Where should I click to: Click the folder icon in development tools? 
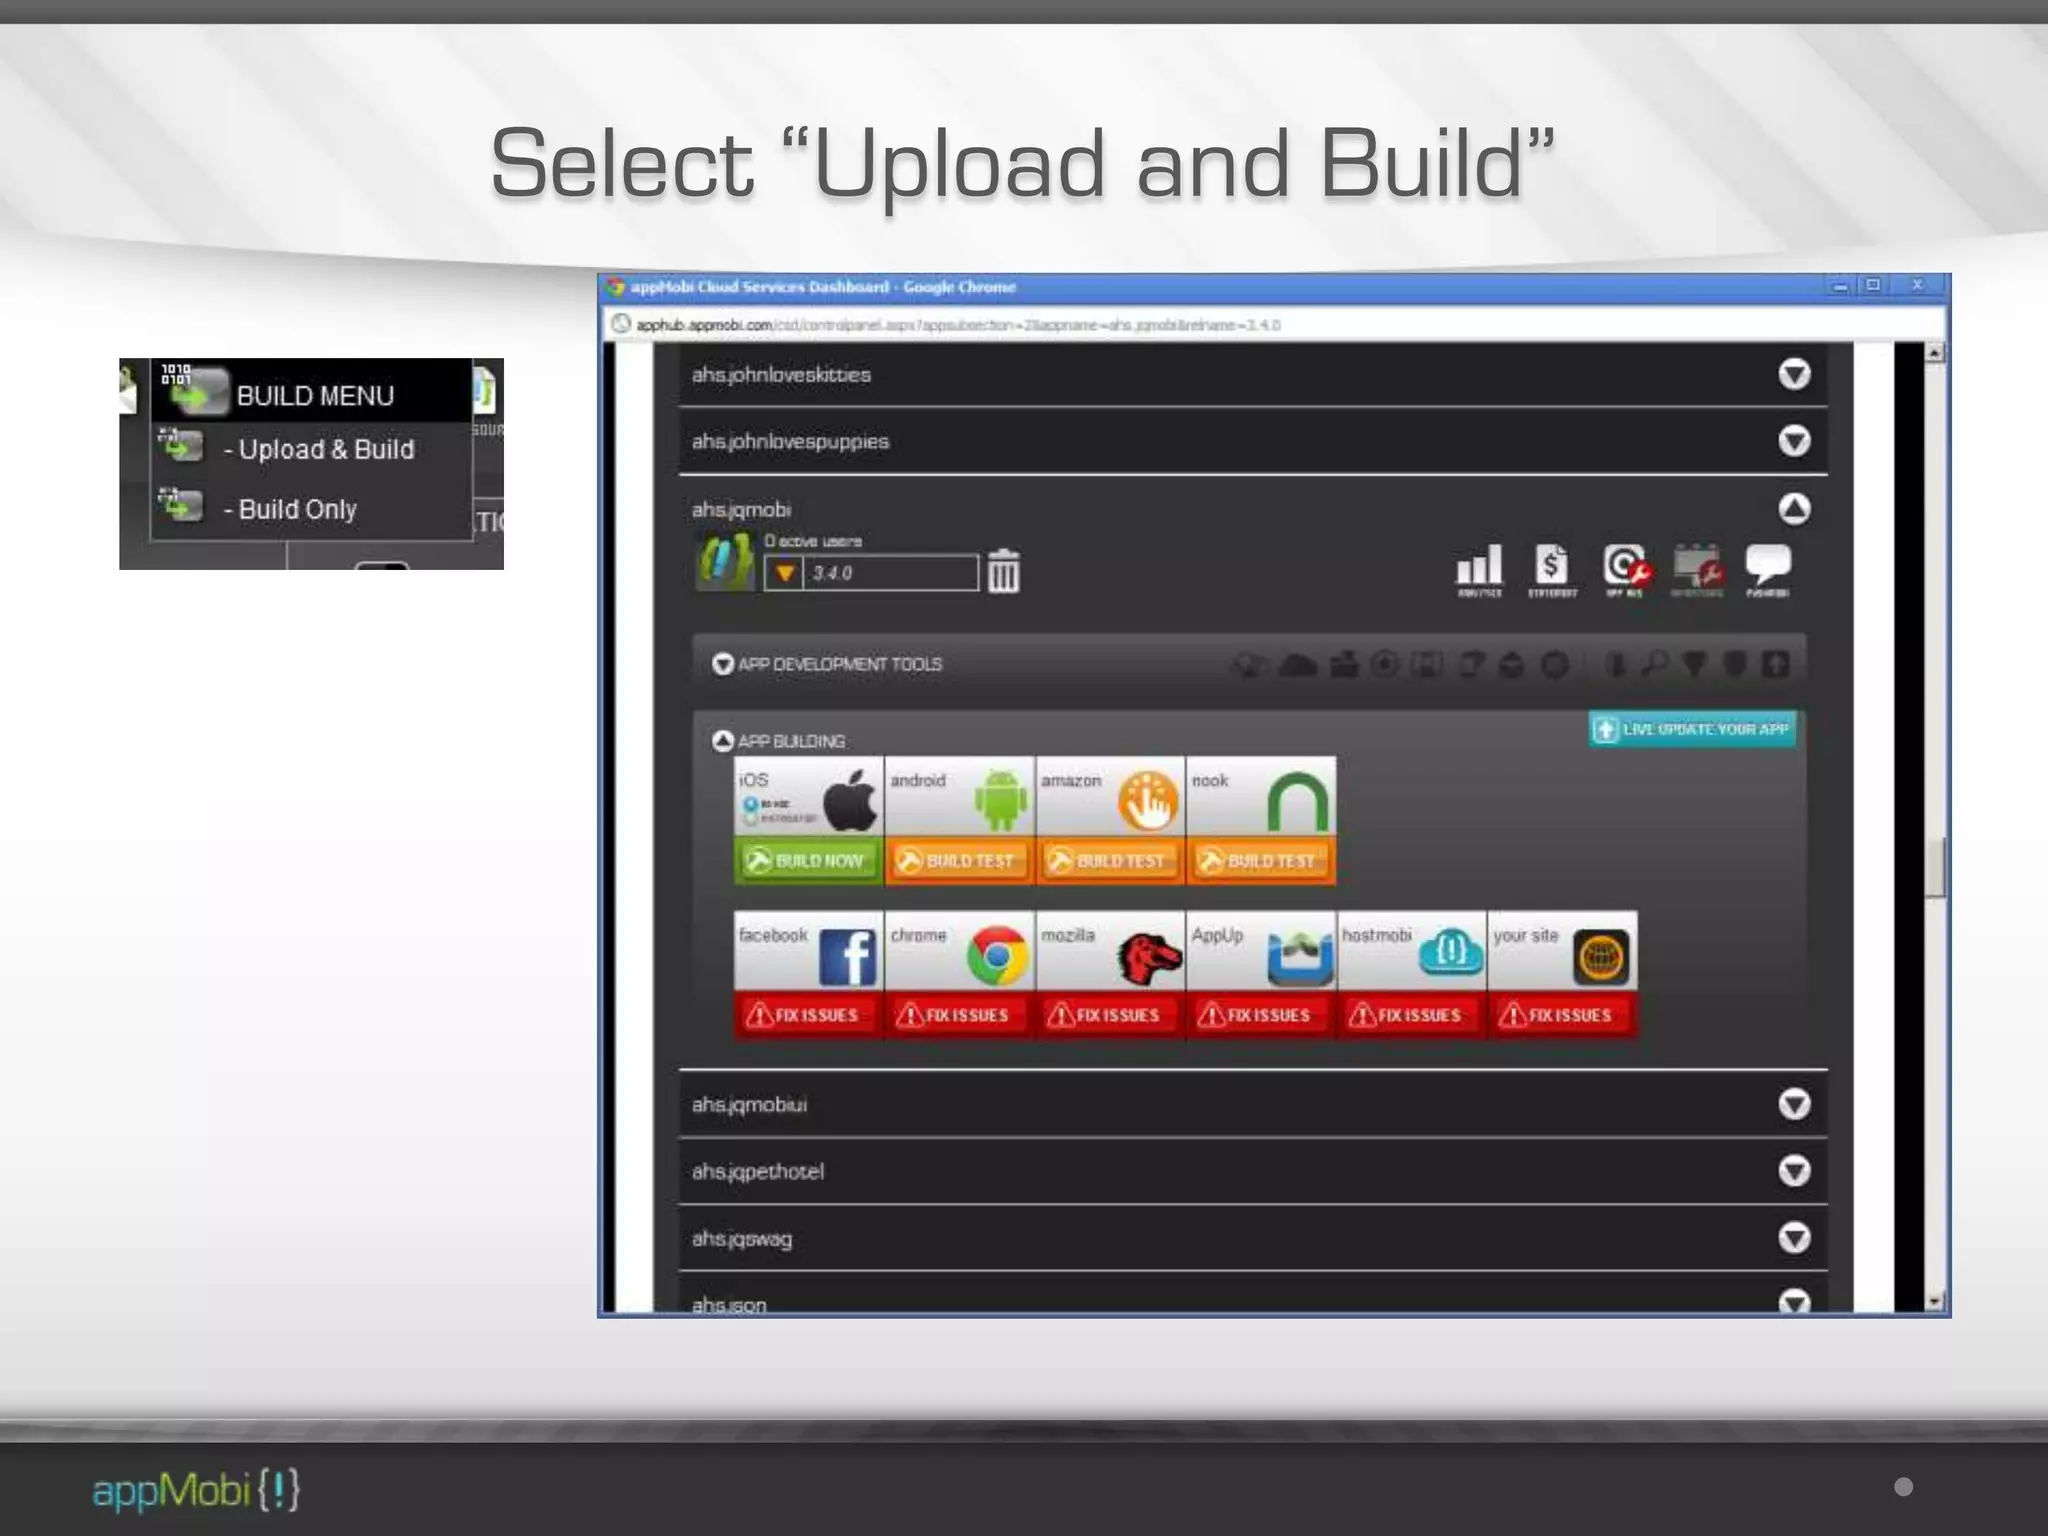[1344, 664]
